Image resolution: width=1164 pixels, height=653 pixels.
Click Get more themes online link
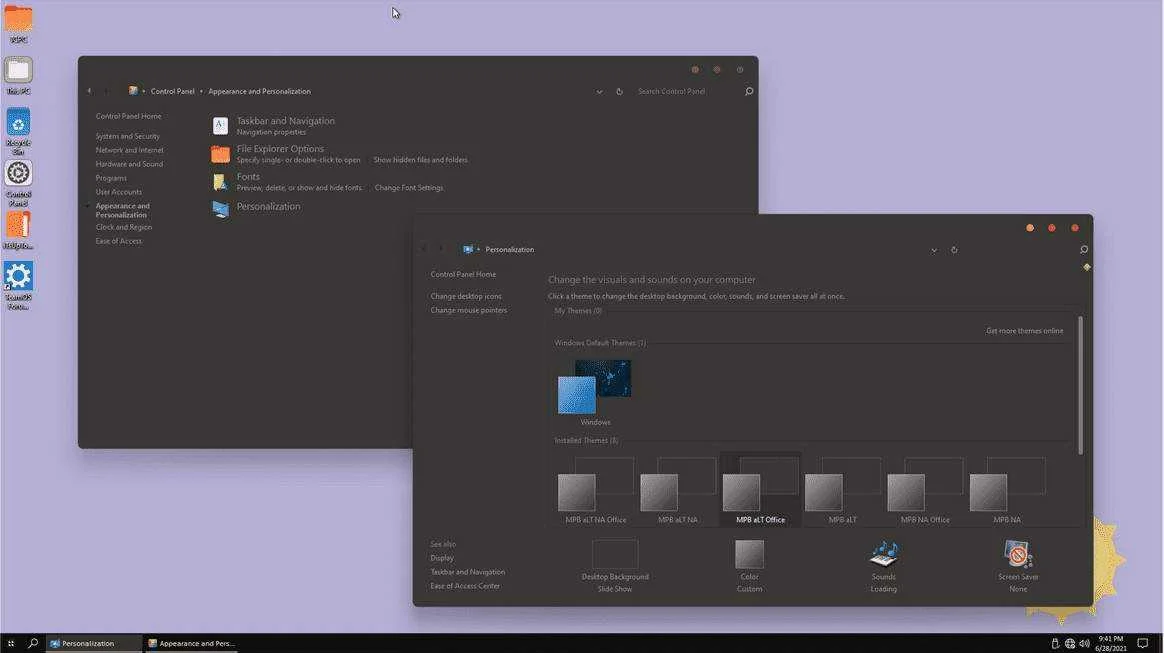(1024, 331)
